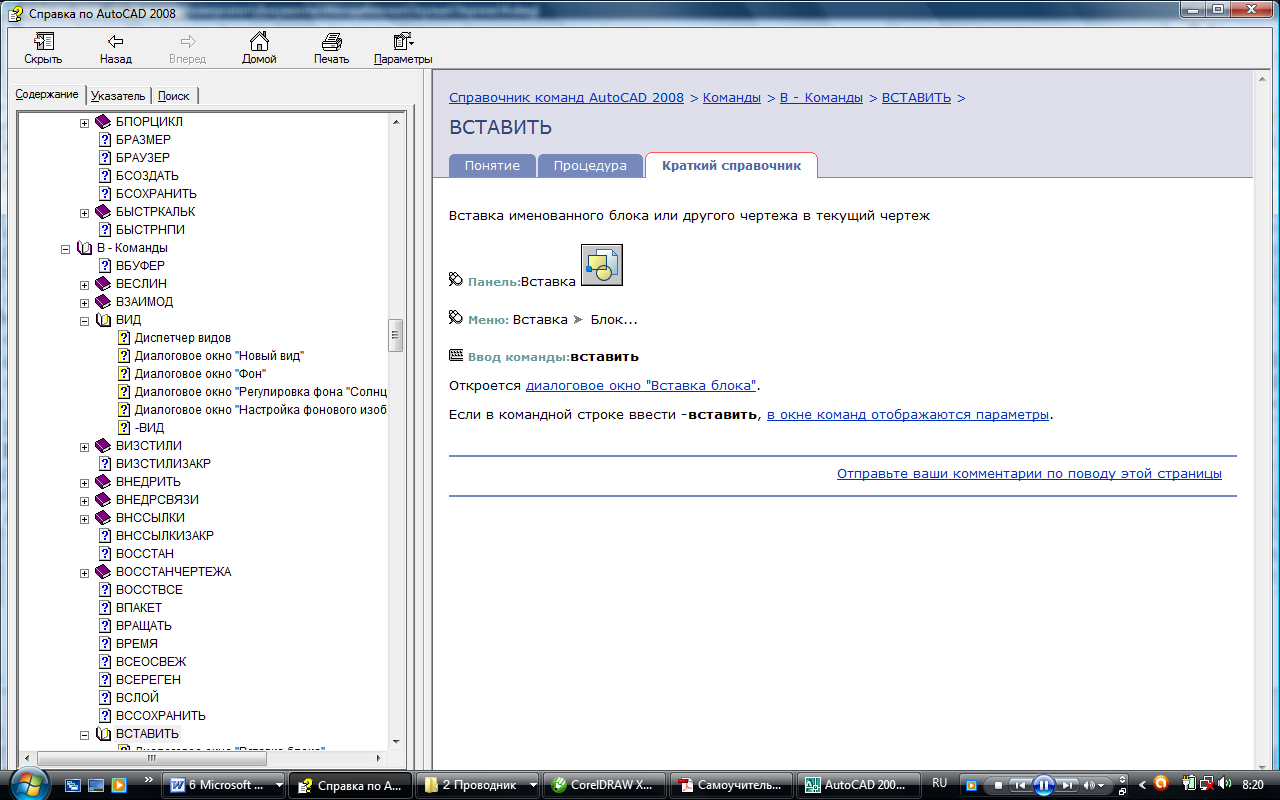Image resolution: width=1280 pixels, height=800 pixels.
Task: Switch to the Содержание tab
Action: tap(47, 94)
